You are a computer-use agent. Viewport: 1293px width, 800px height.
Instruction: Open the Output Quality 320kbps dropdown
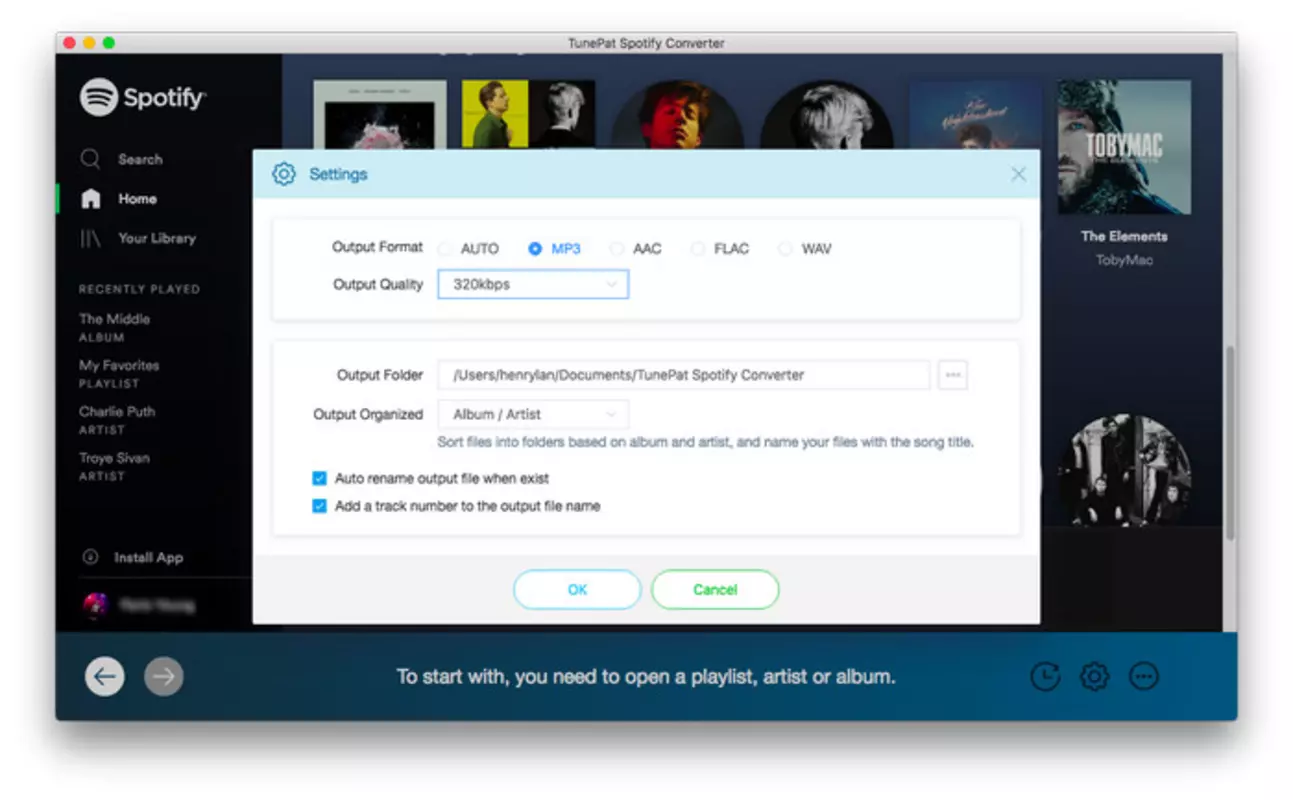(x=533, y=284)
